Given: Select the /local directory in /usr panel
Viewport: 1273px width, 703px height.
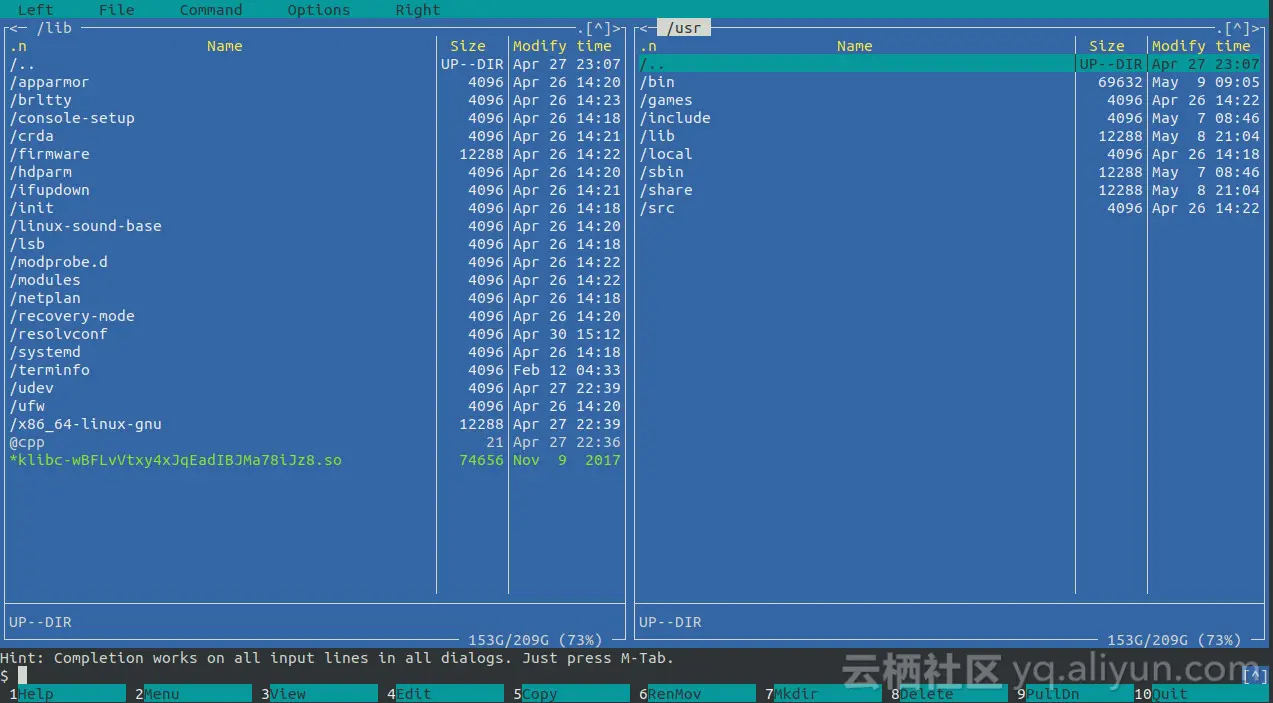Looking at the screenshot, I should 950,154.
